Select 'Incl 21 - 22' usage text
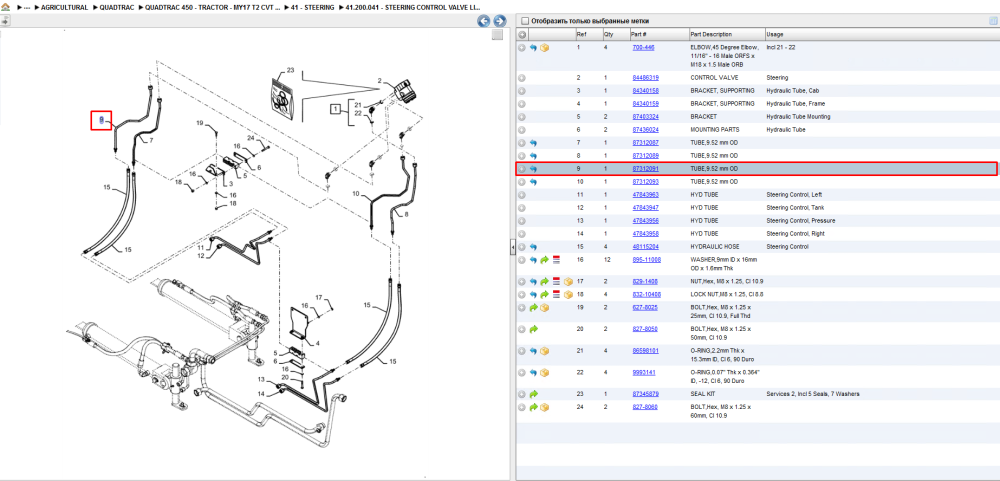1000x481 pixels. [x=781, y=48]
